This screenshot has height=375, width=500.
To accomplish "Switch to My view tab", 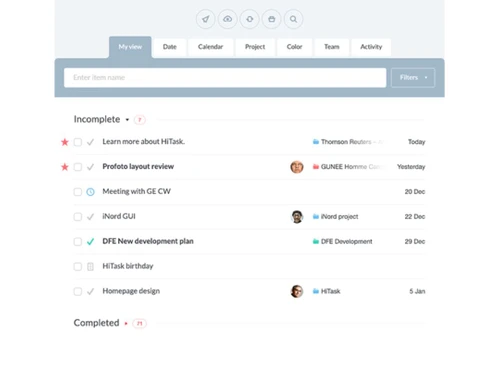I will click(130, 47).
